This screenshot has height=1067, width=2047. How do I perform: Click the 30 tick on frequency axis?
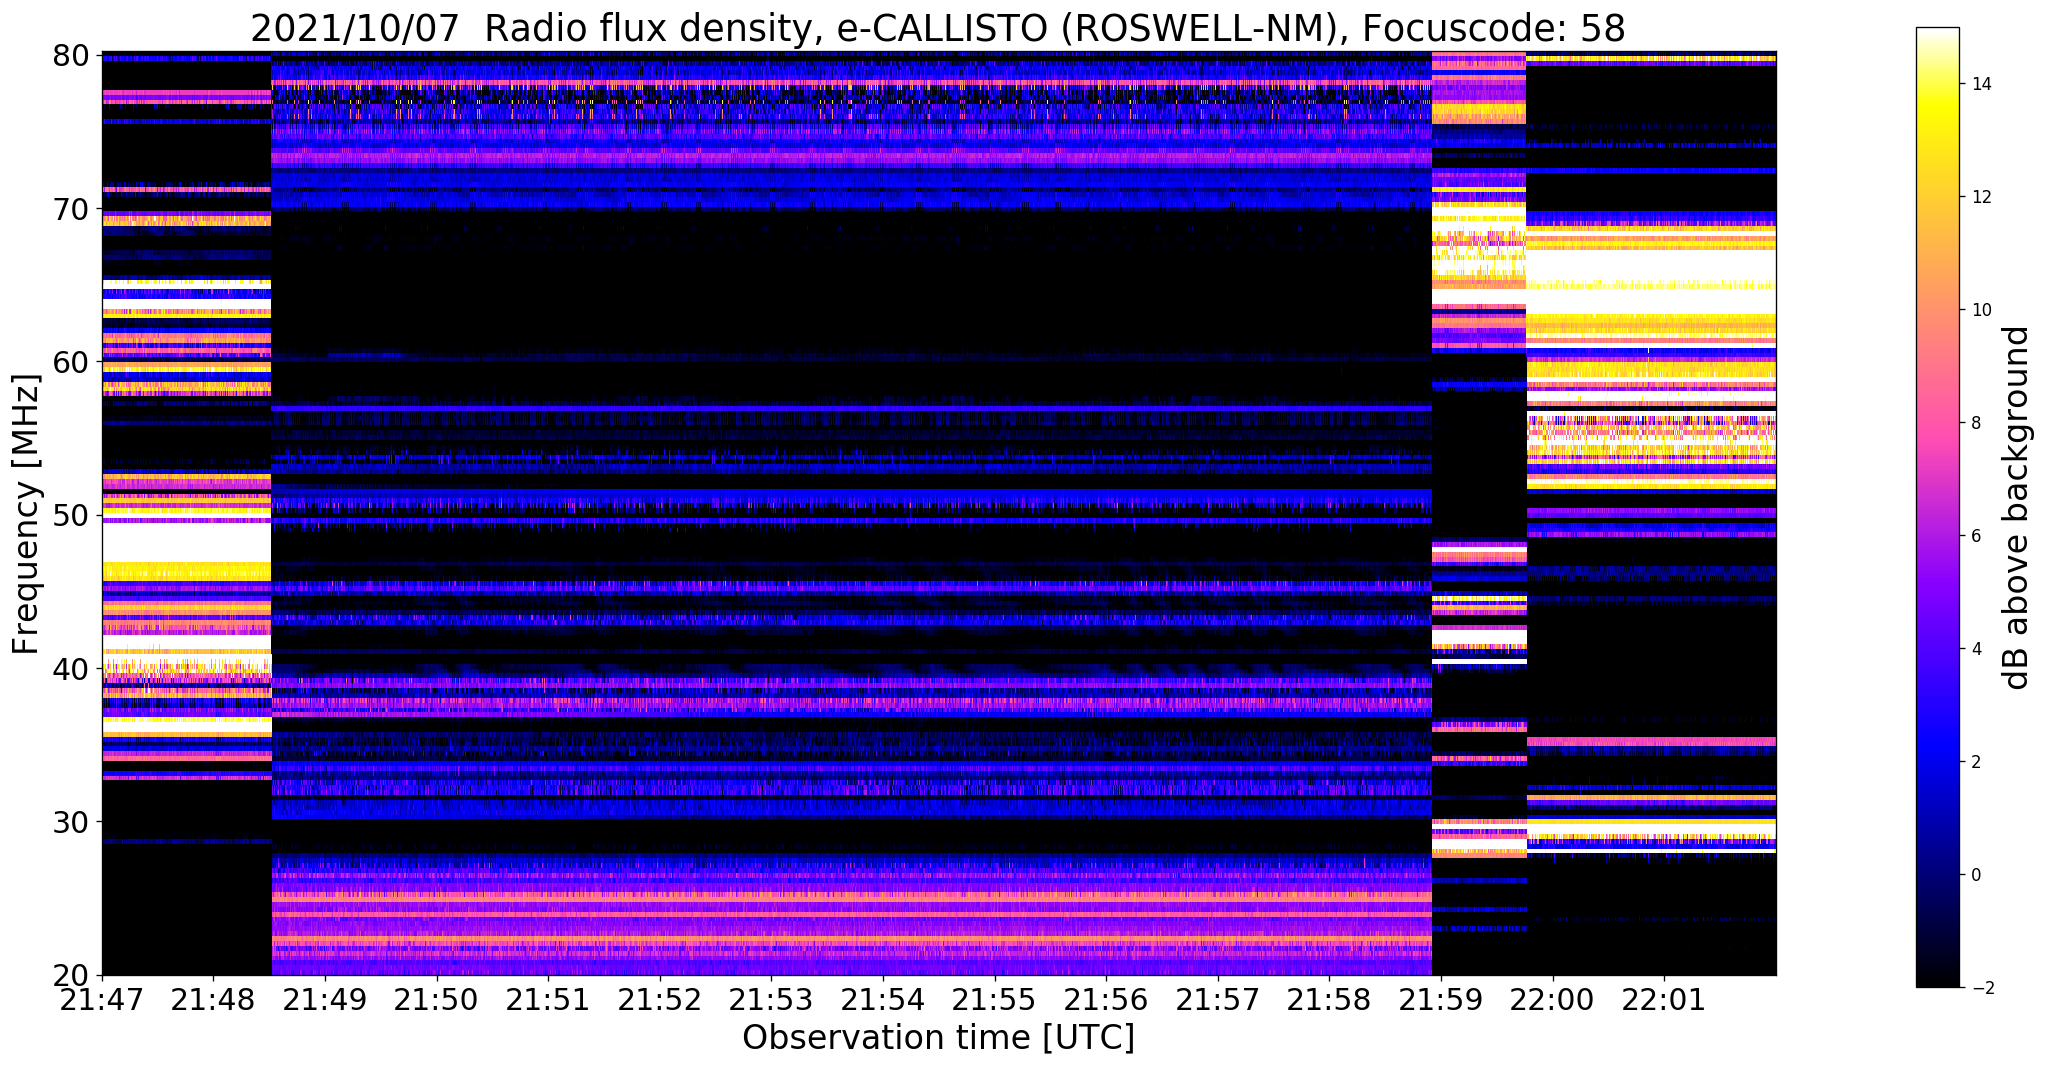(71, 822)
